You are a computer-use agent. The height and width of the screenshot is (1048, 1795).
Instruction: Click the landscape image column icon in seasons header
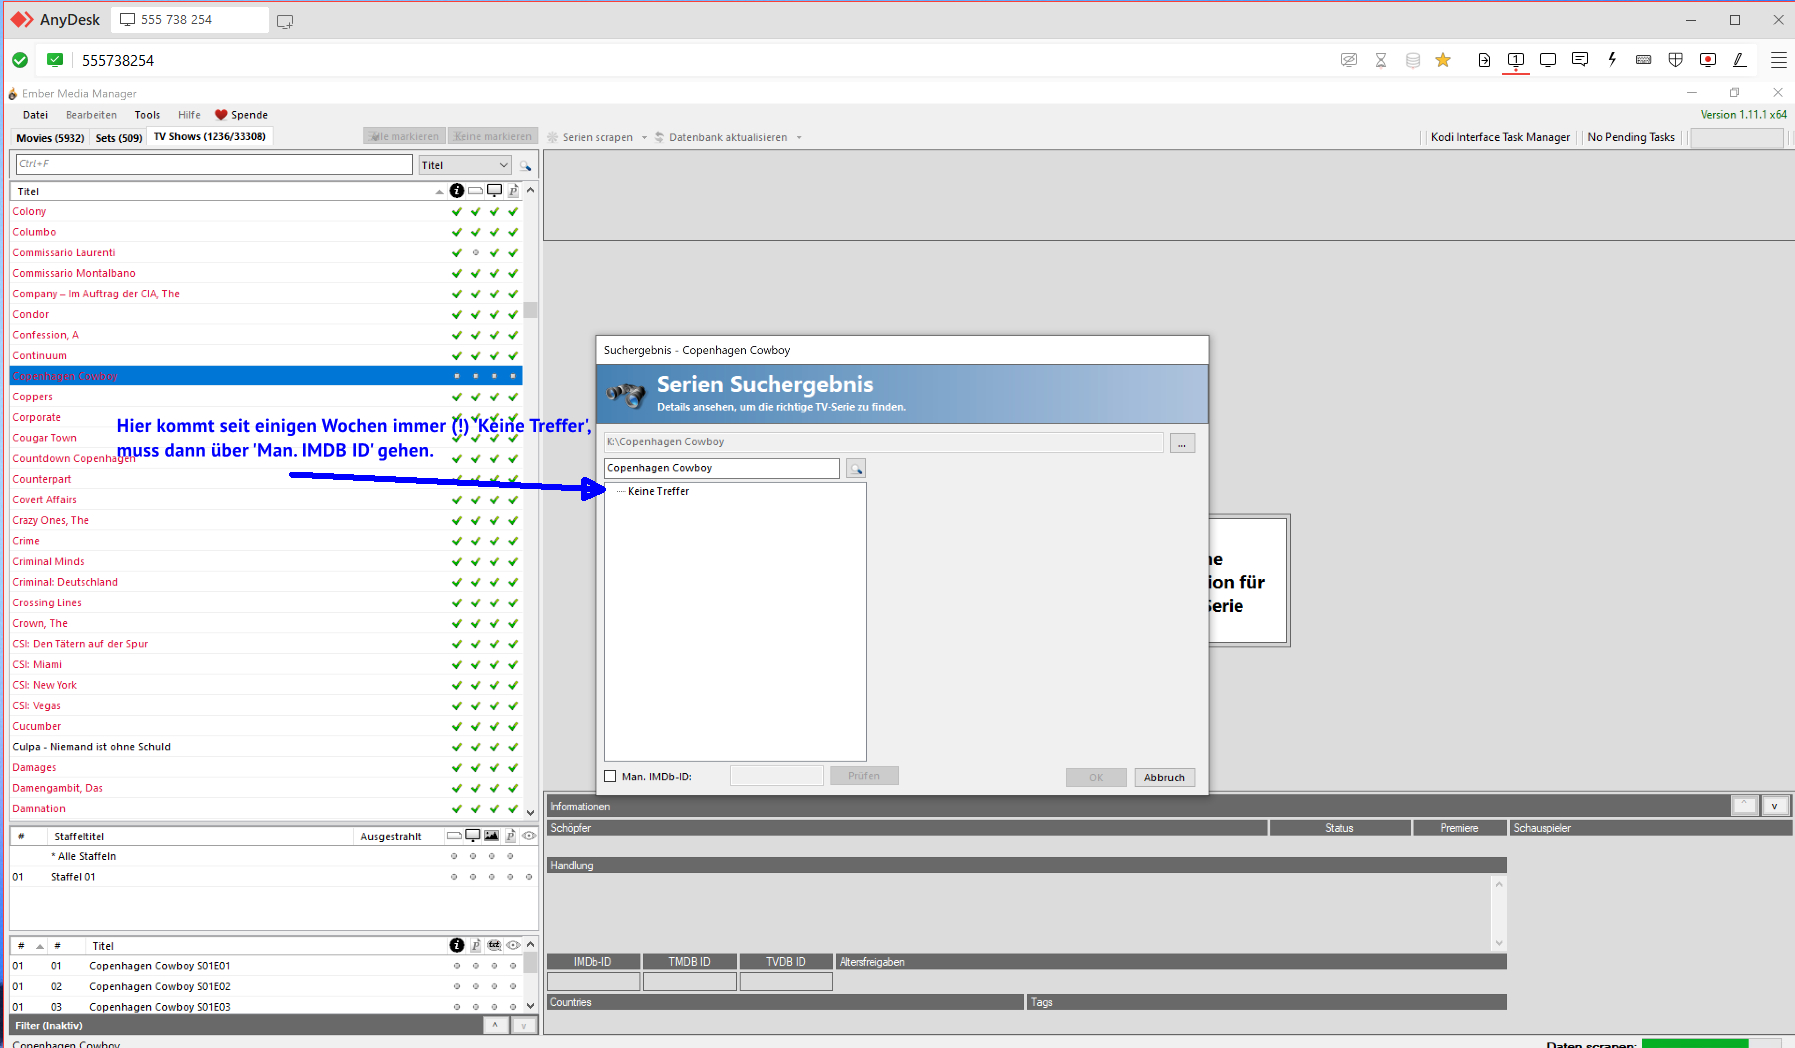click(491, 835)
